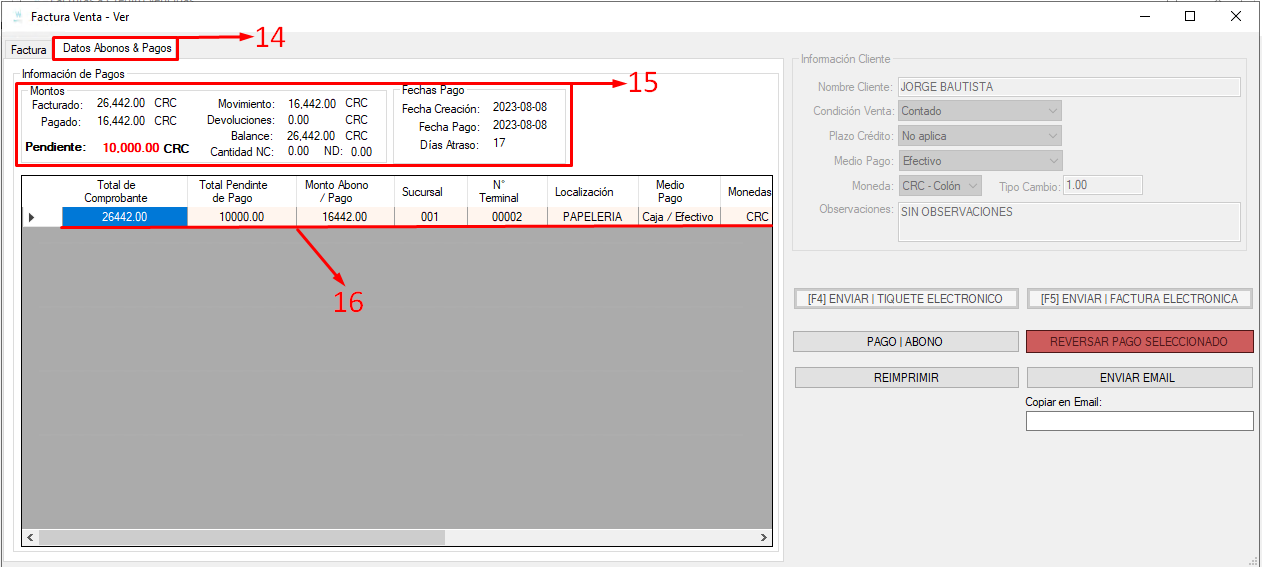Send invoice by email with ENVIAR EMAIL
The width and height of the screenshot is (1262, 567).
[1139, 378]
